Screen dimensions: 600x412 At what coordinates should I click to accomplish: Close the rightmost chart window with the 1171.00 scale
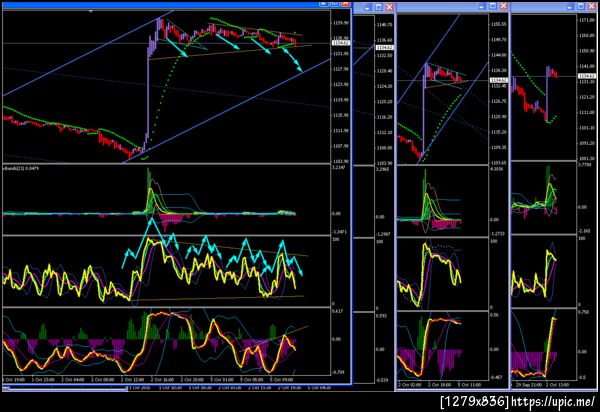point(592,7)
